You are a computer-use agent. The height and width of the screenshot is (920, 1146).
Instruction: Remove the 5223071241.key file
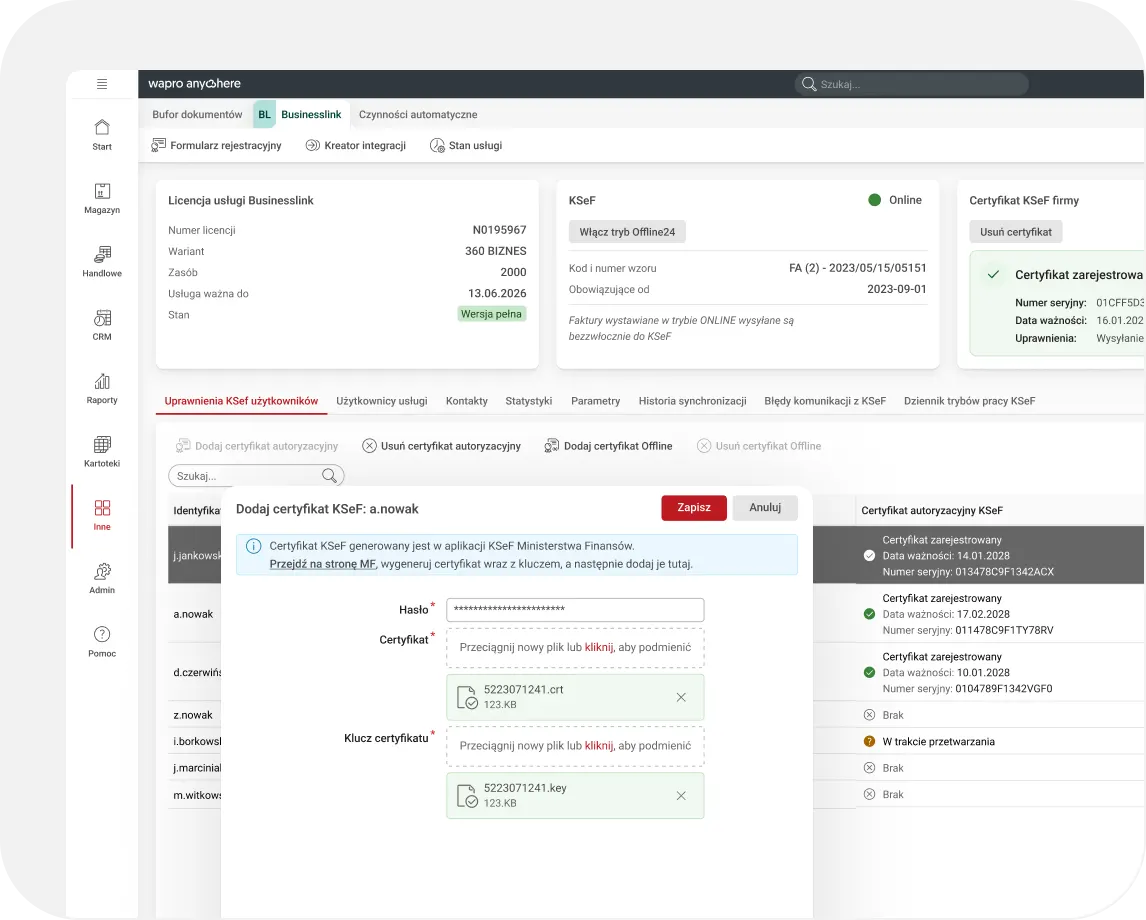coord(681,796)
